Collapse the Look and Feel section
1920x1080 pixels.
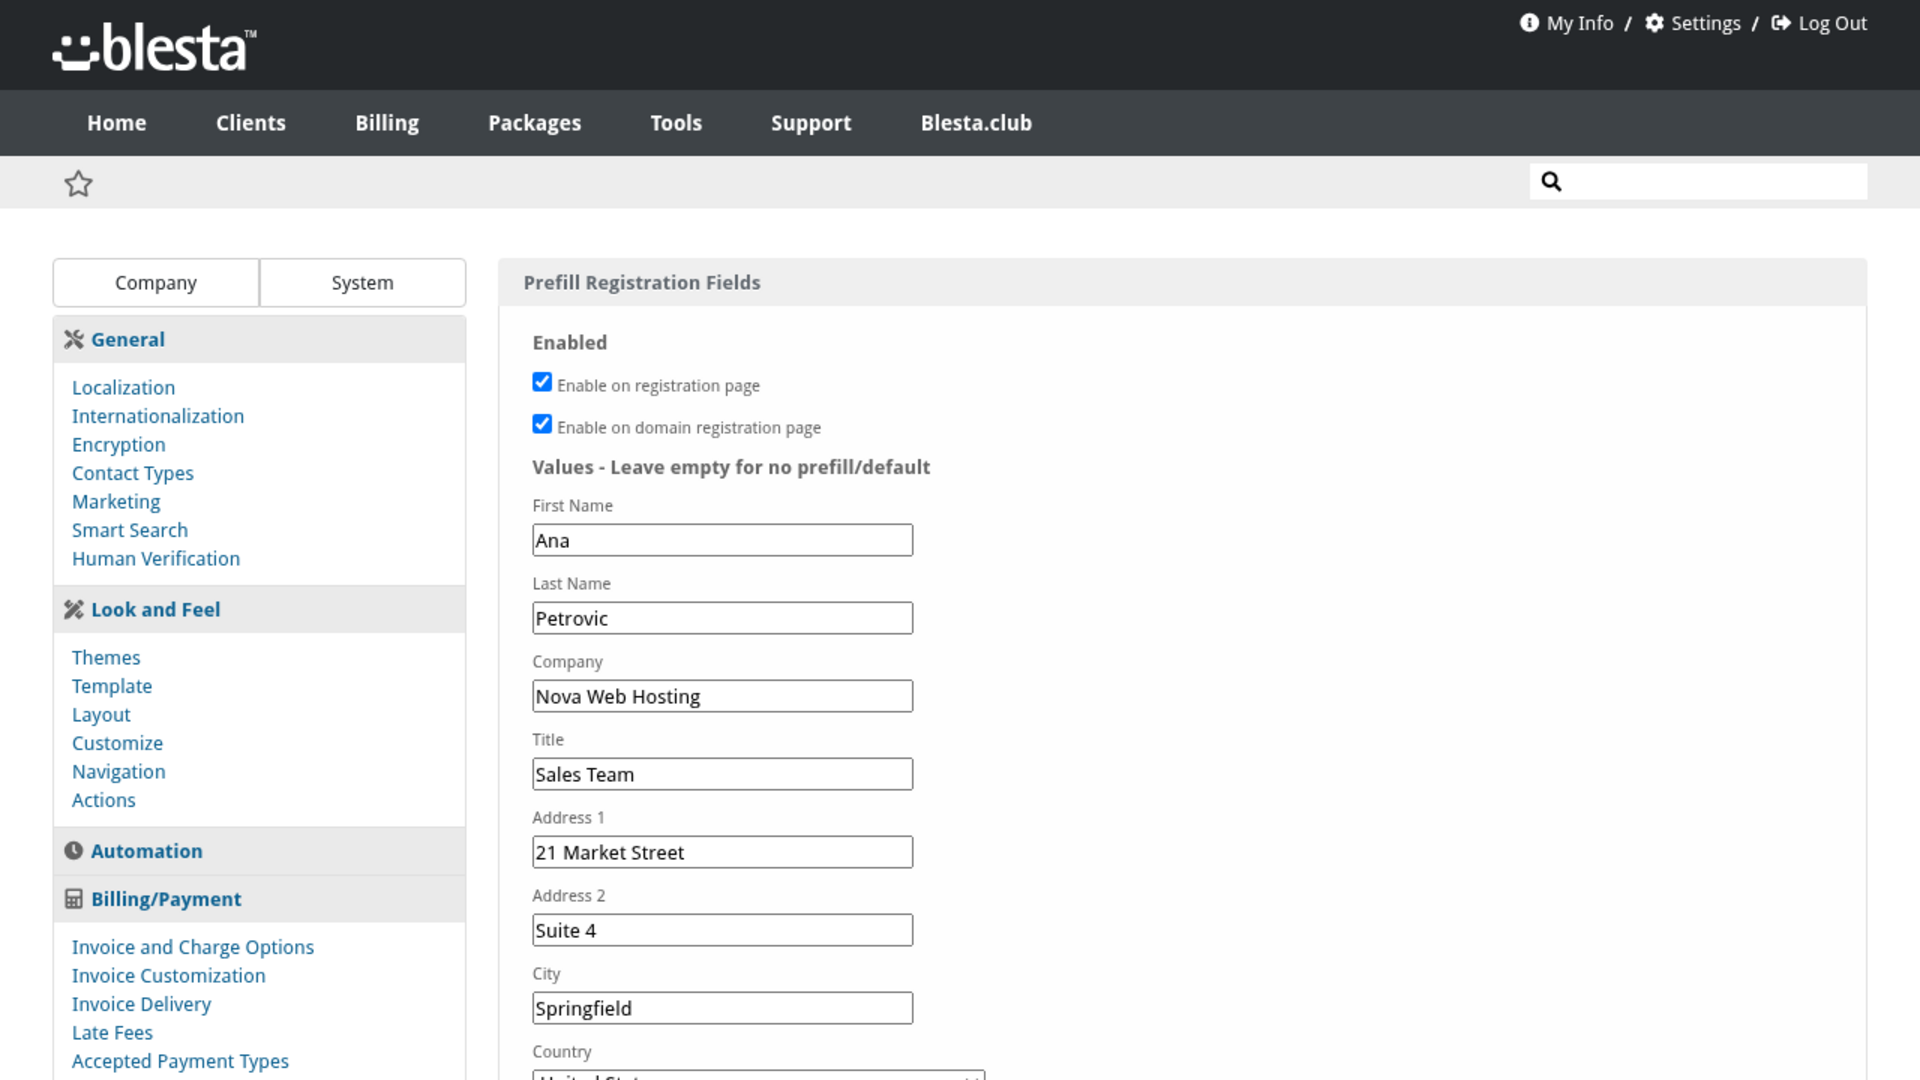pos(259,609)
